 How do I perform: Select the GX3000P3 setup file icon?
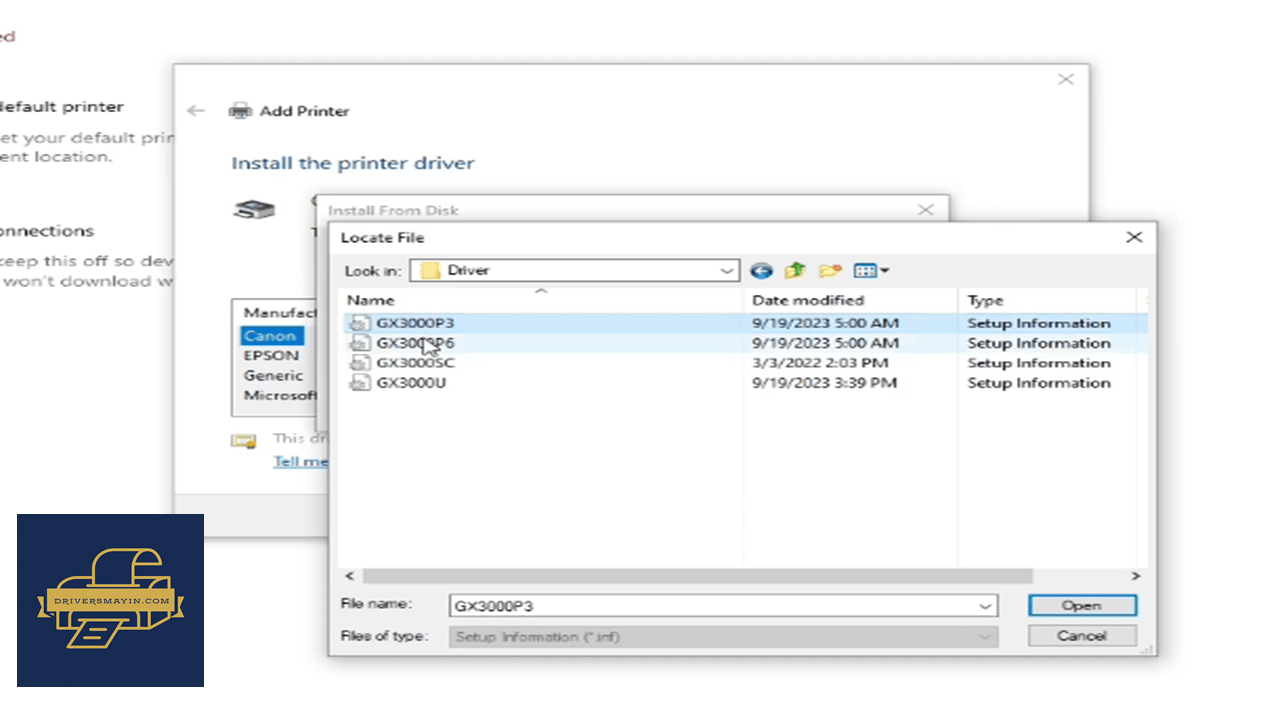point(359,323)
